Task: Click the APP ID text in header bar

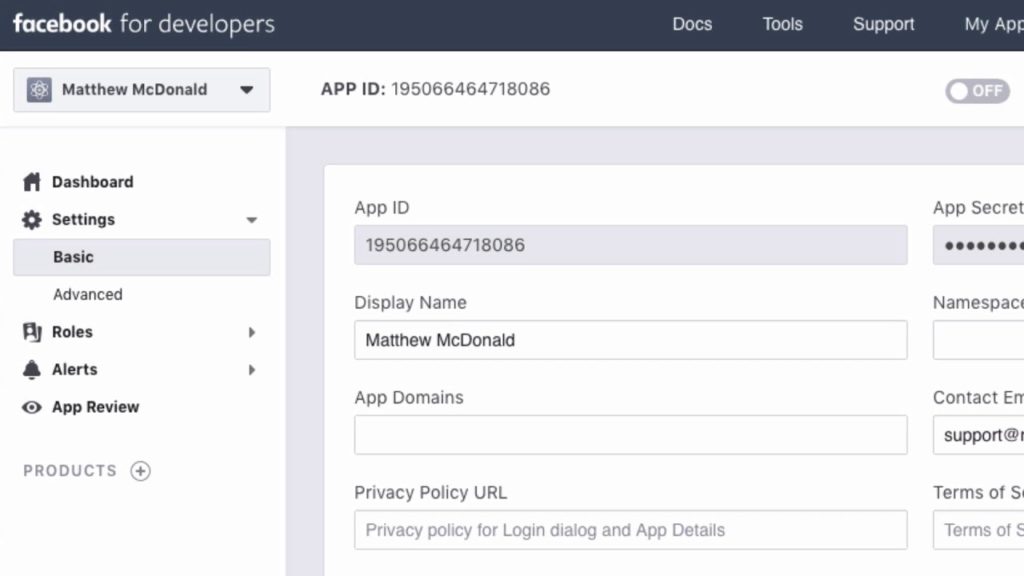Action: tap(436, 89)
